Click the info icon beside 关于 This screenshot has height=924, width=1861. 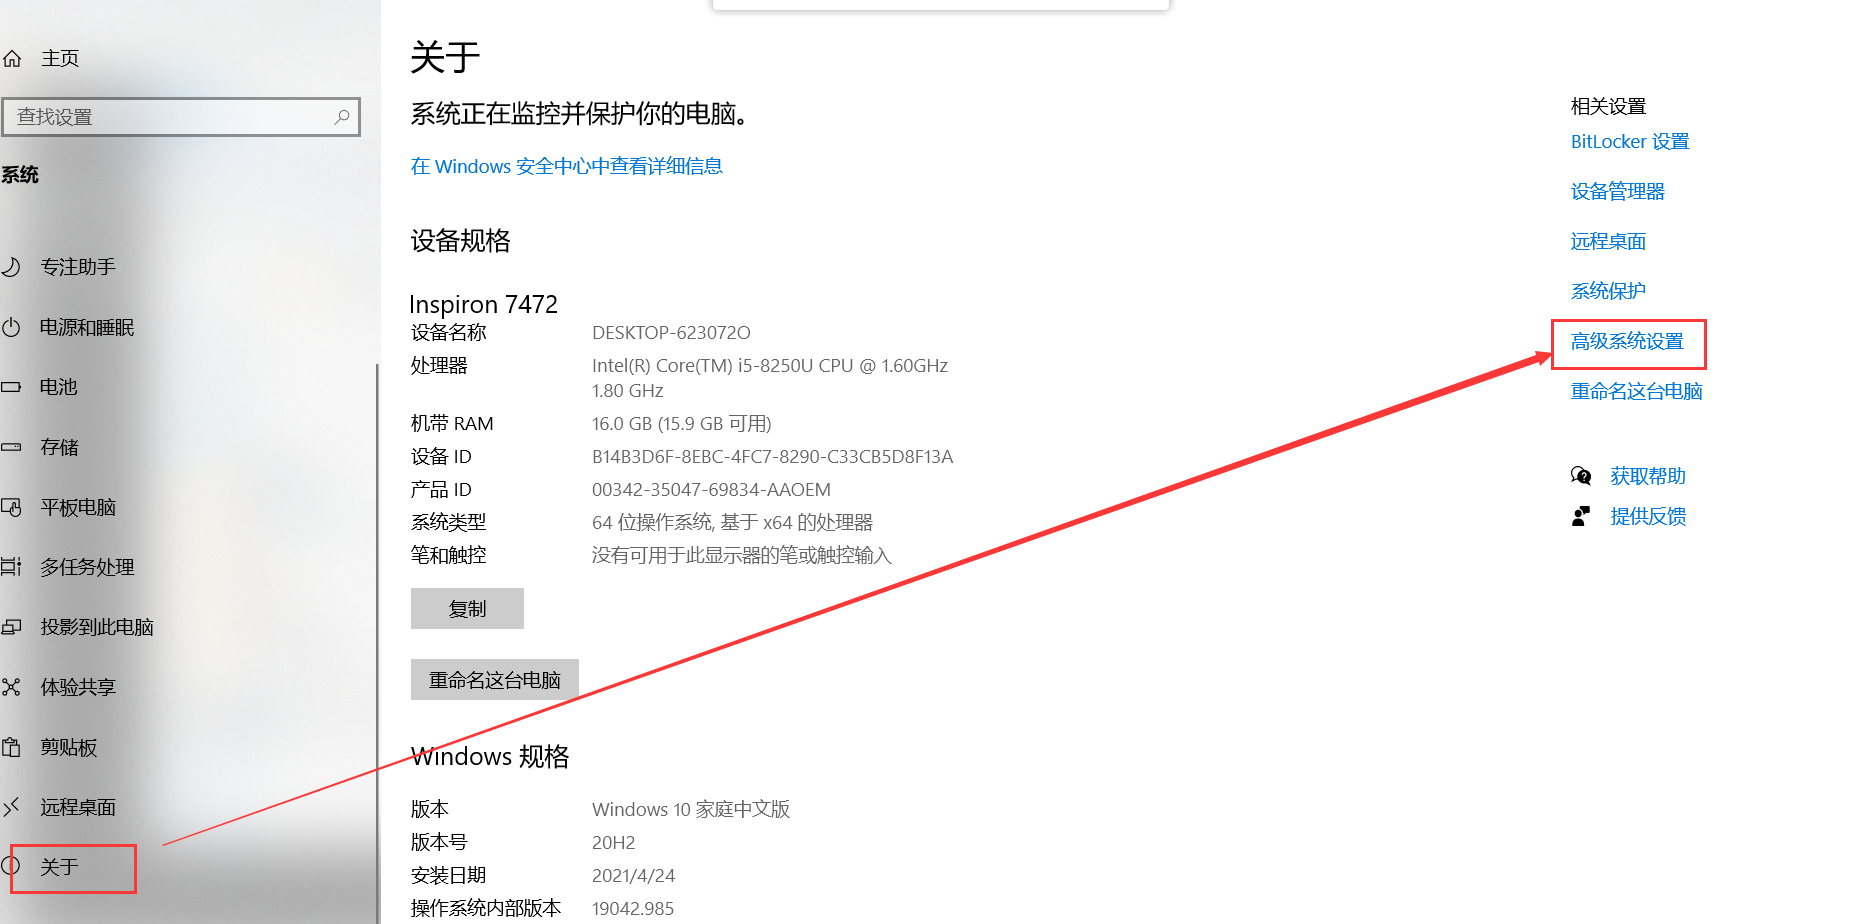pyautogui.click(x=11, y=866)
